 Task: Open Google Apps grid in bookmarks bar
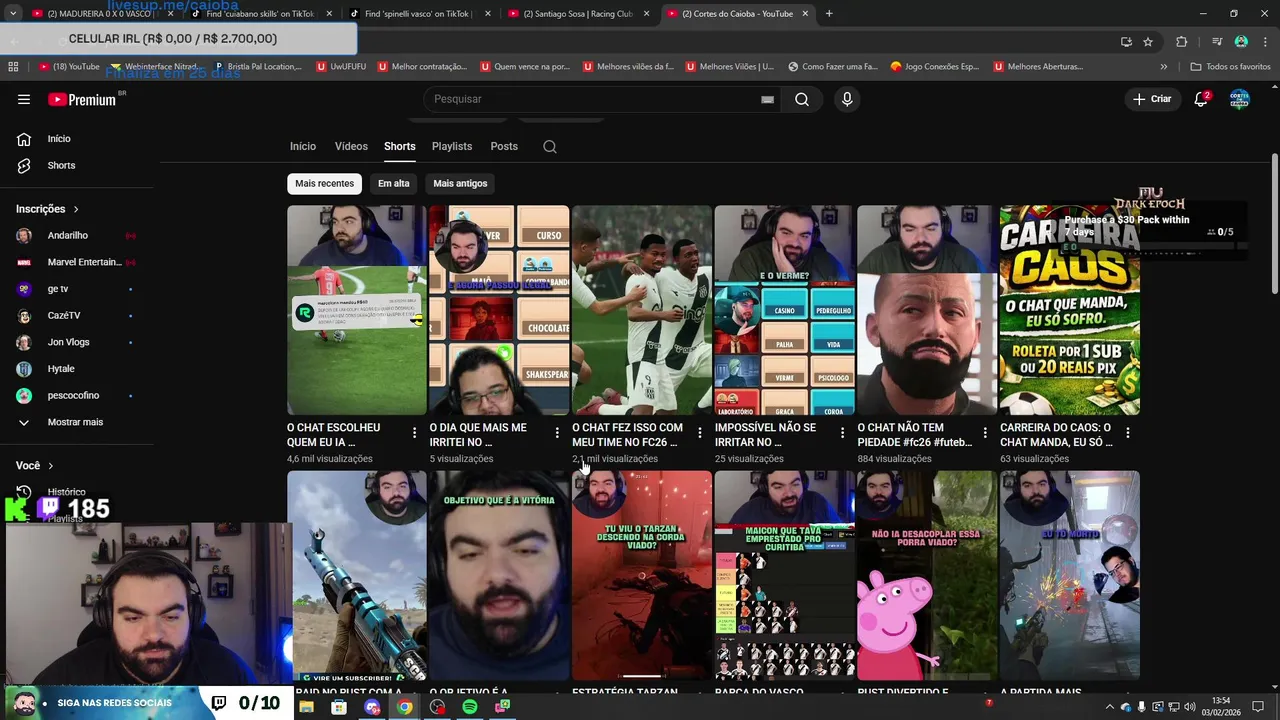pos(13,66)
